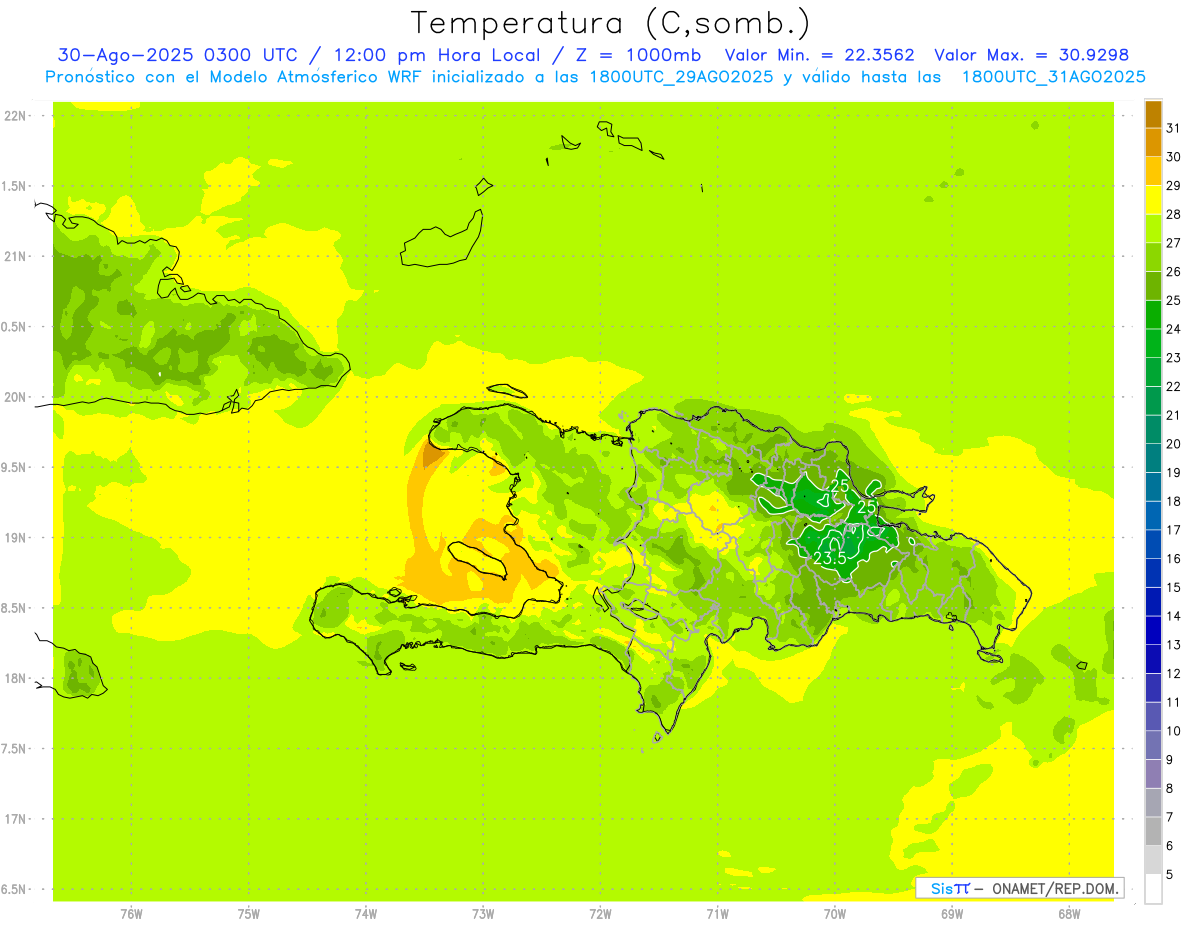Select 'Valor Min. = 22.3562' text
Image resolution: width=1200 pixels, height=927 pixels.
tap(819, 55)
